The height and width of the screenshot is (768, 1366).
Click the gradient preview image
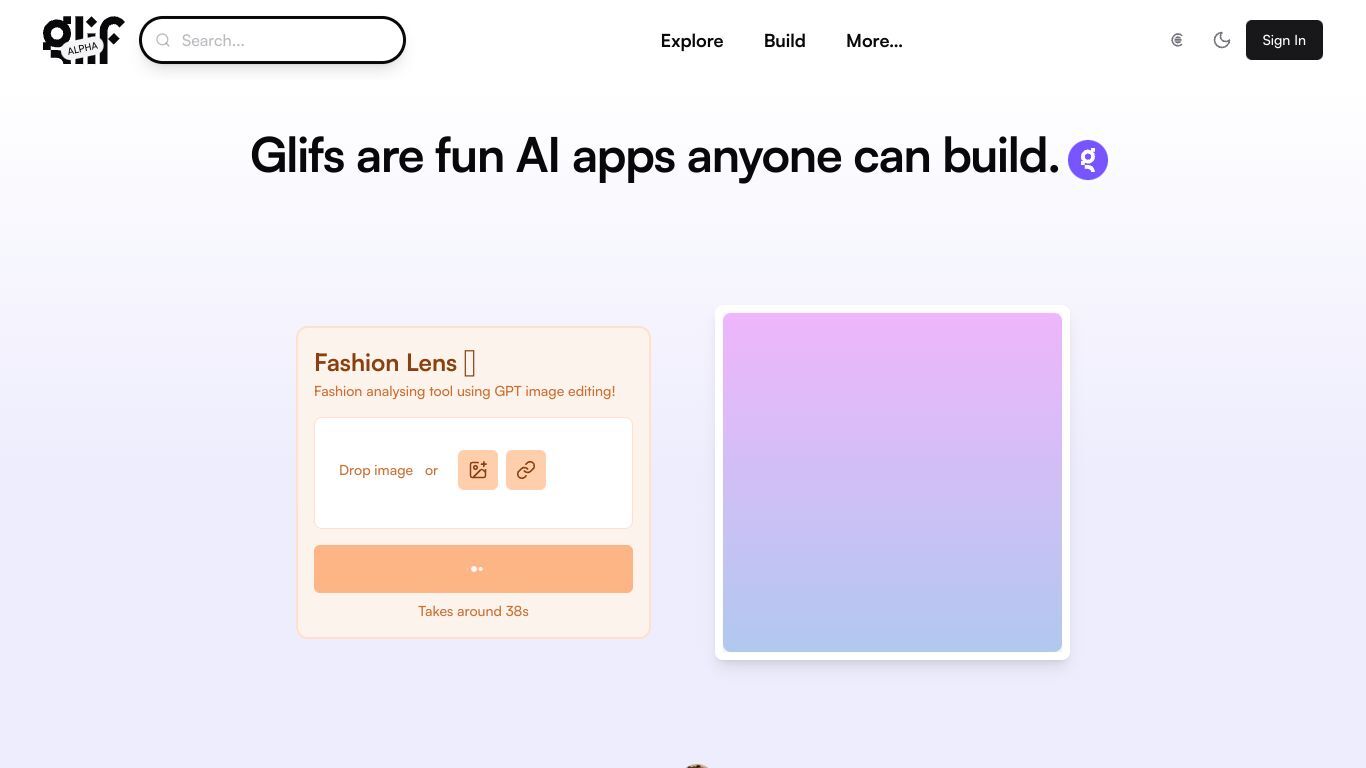(x=892, y=482)
